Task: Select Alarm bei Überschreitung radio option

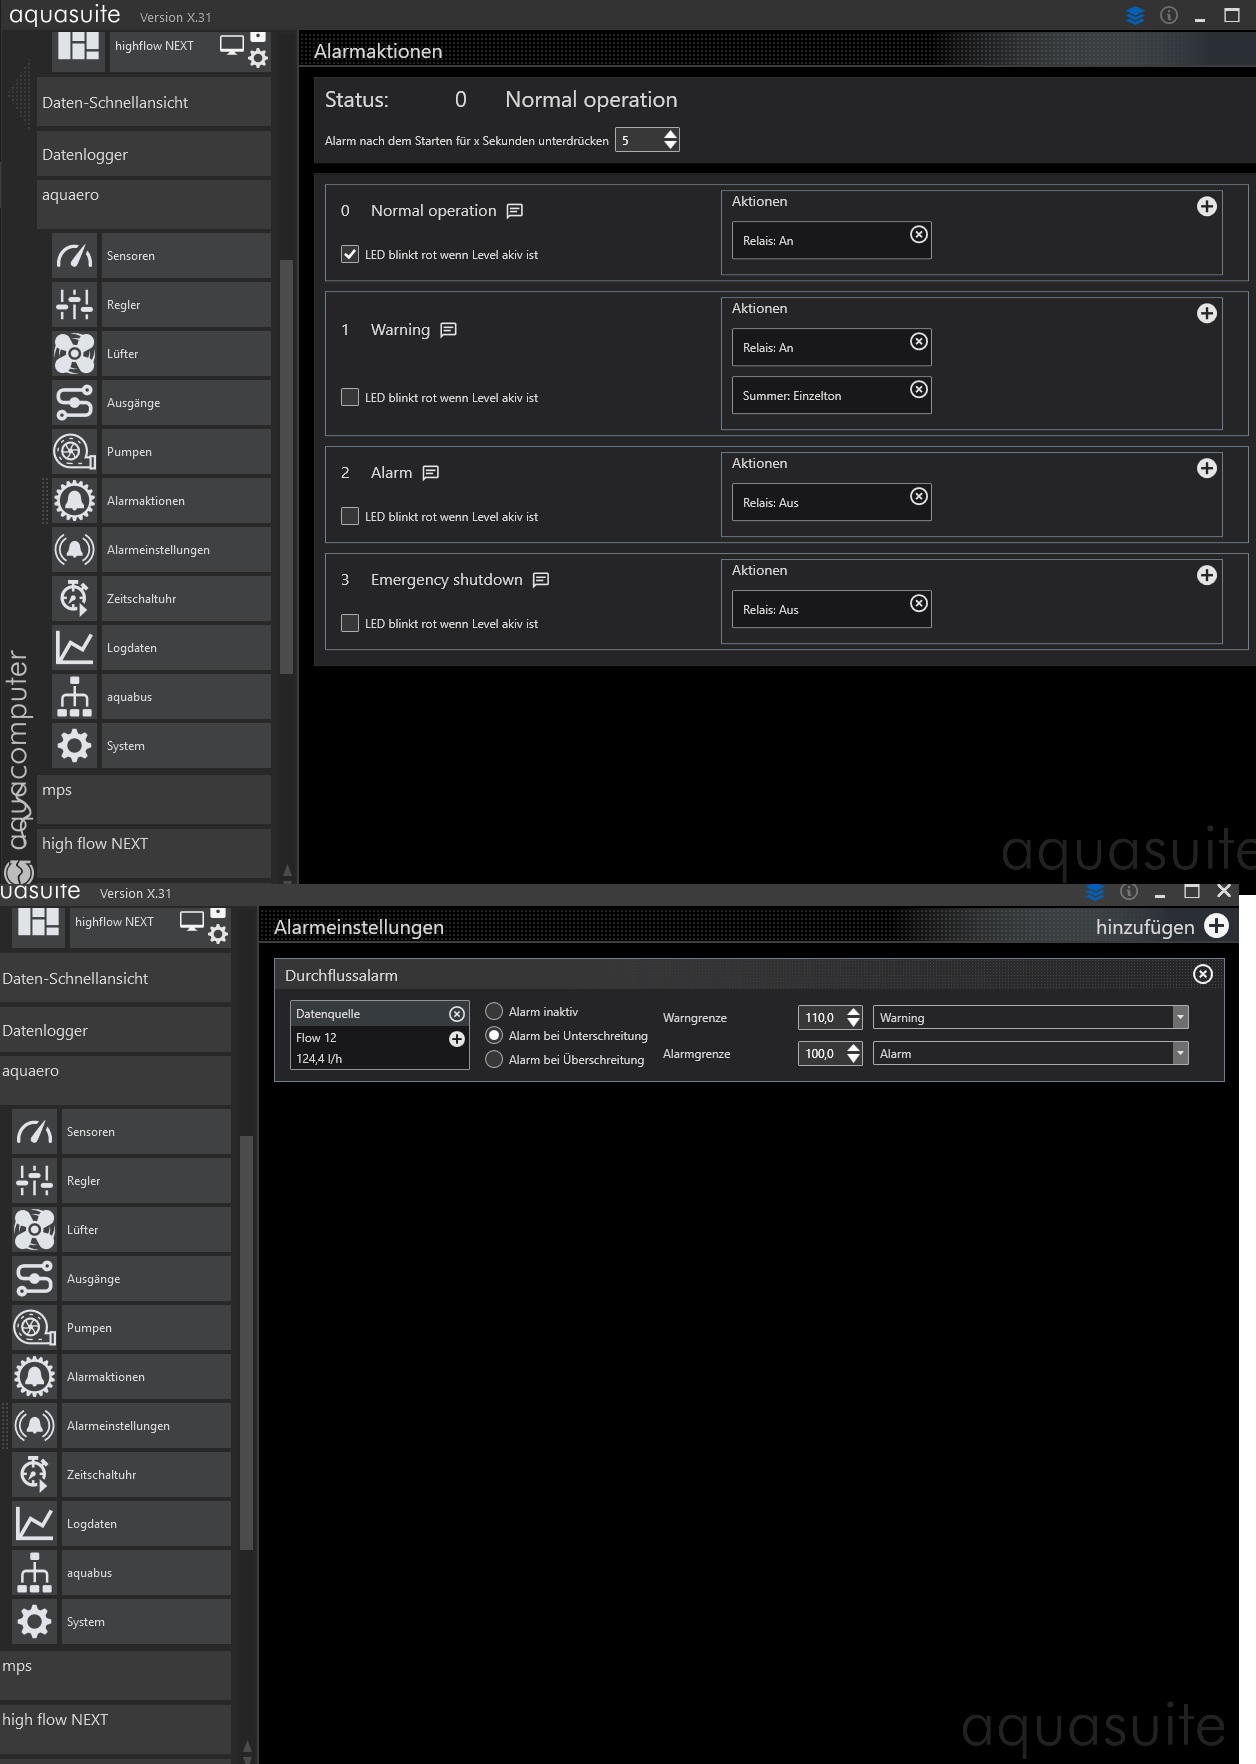Action: click(494, 1059)
